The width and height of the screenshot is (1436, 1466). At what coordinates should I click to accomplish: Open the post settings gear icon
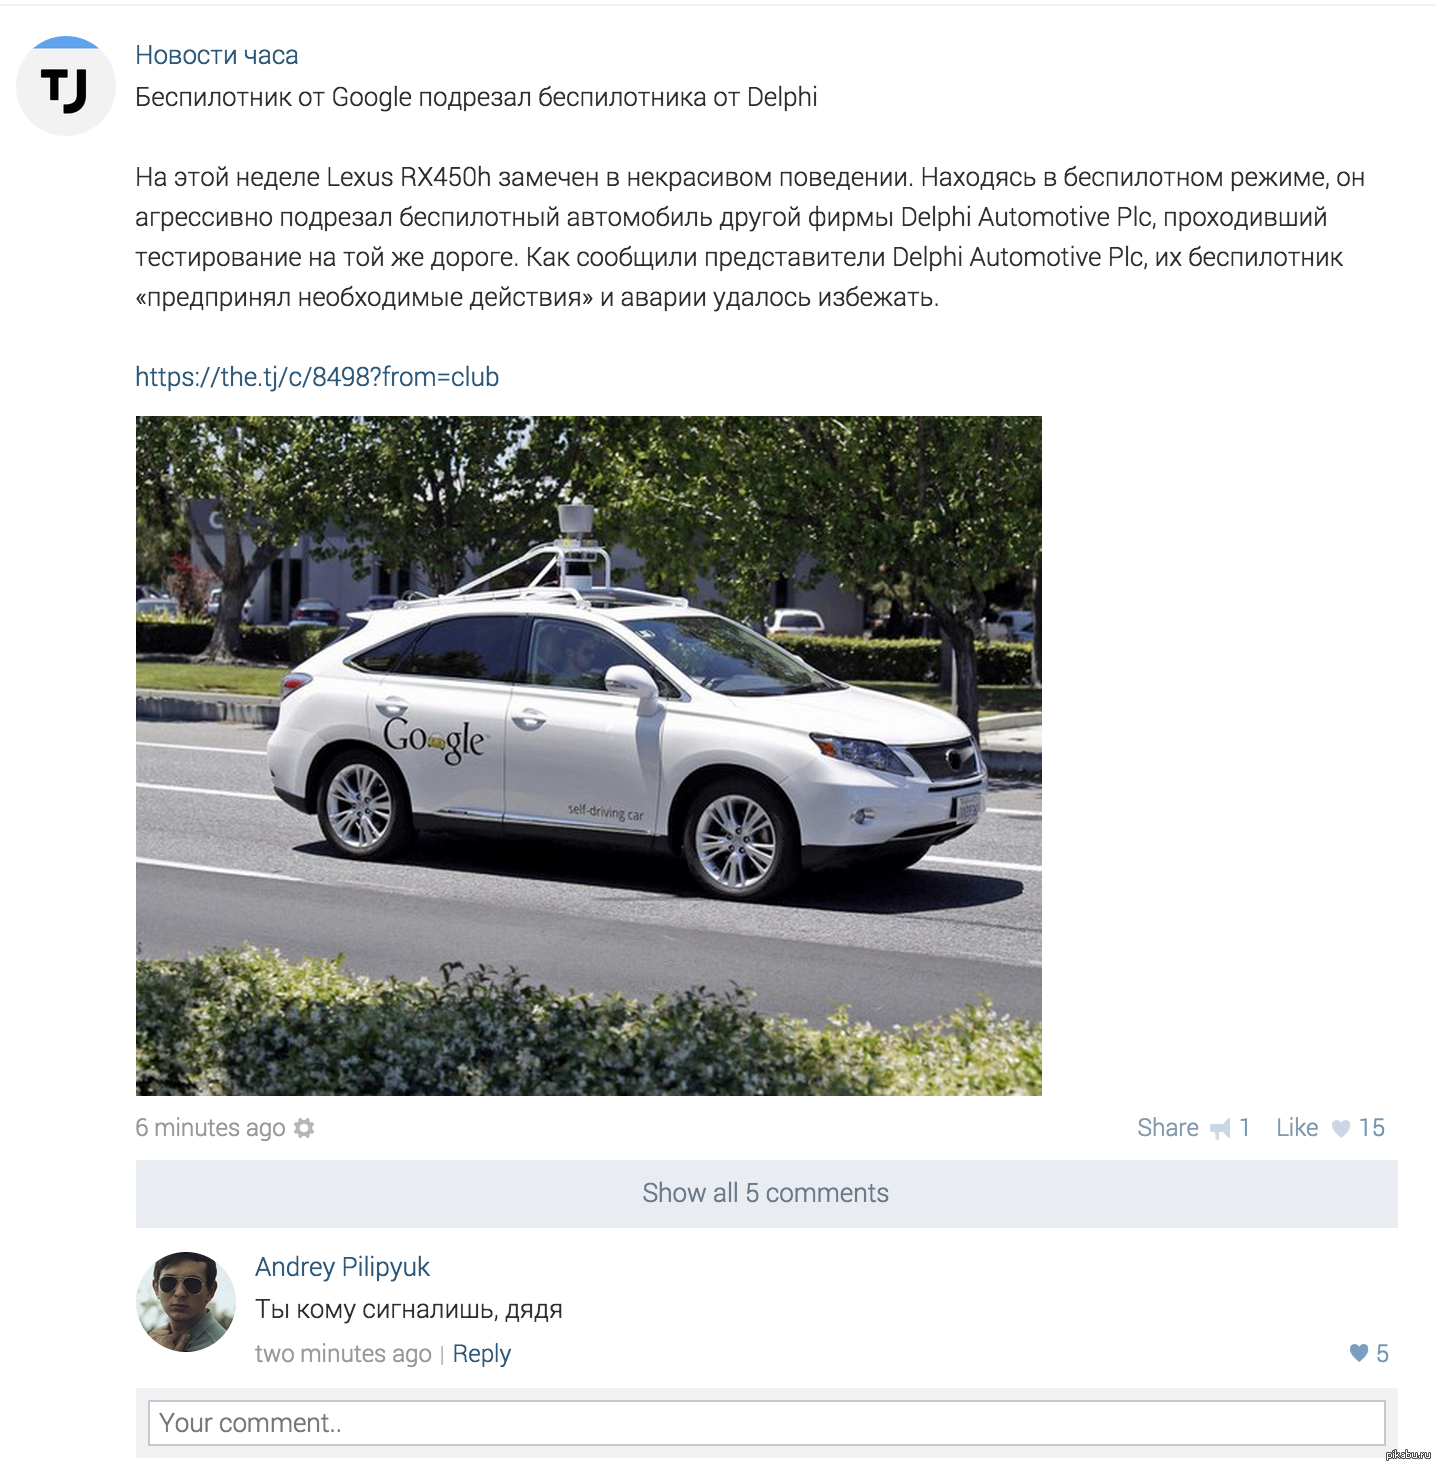[305, 1128]
